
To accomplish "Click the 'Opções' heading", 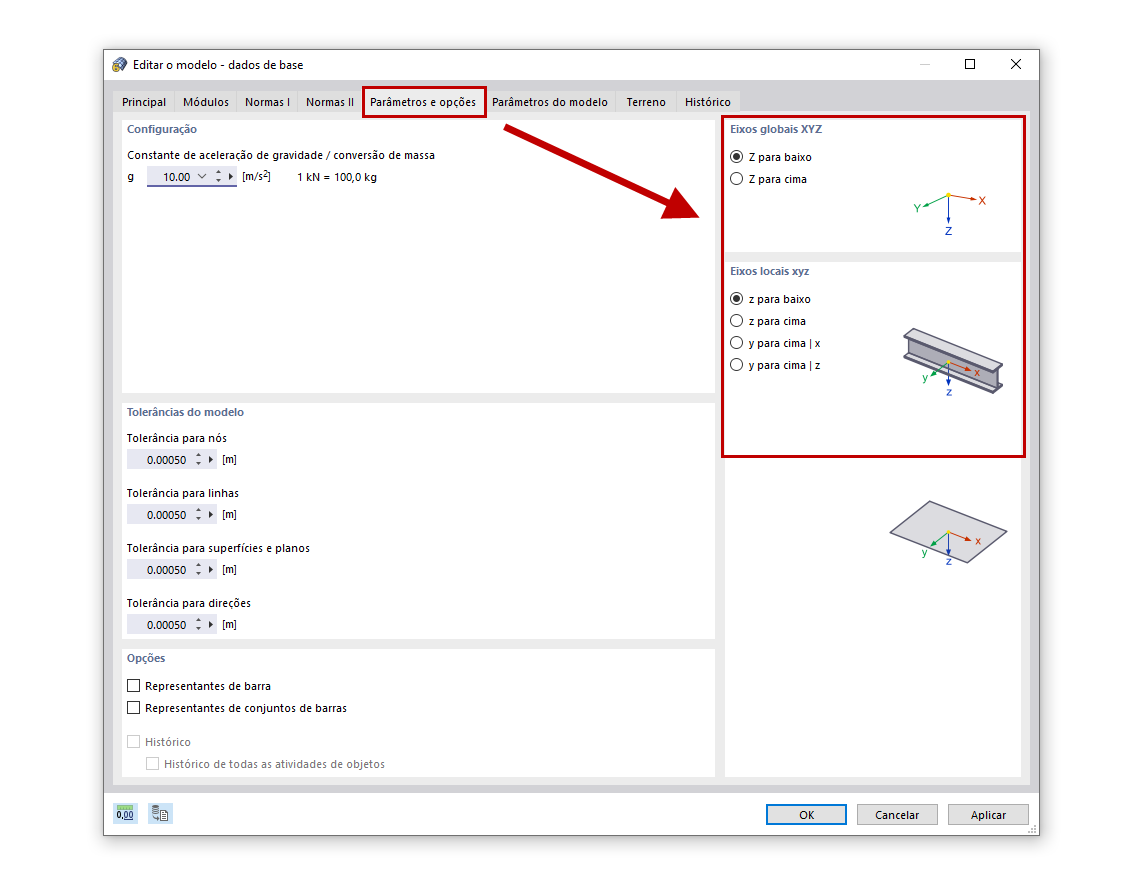I will tap(146, 658).
